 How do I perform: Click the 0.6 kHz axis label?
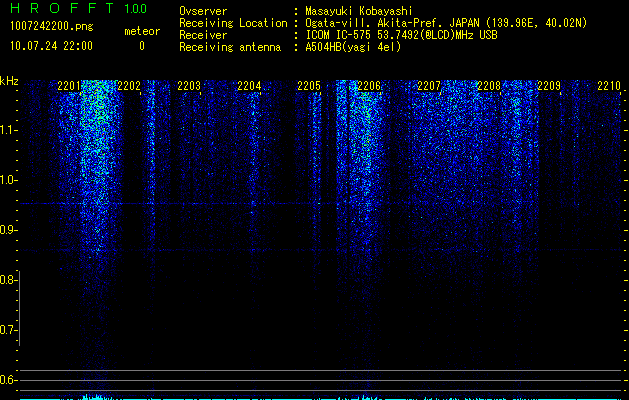8,380
